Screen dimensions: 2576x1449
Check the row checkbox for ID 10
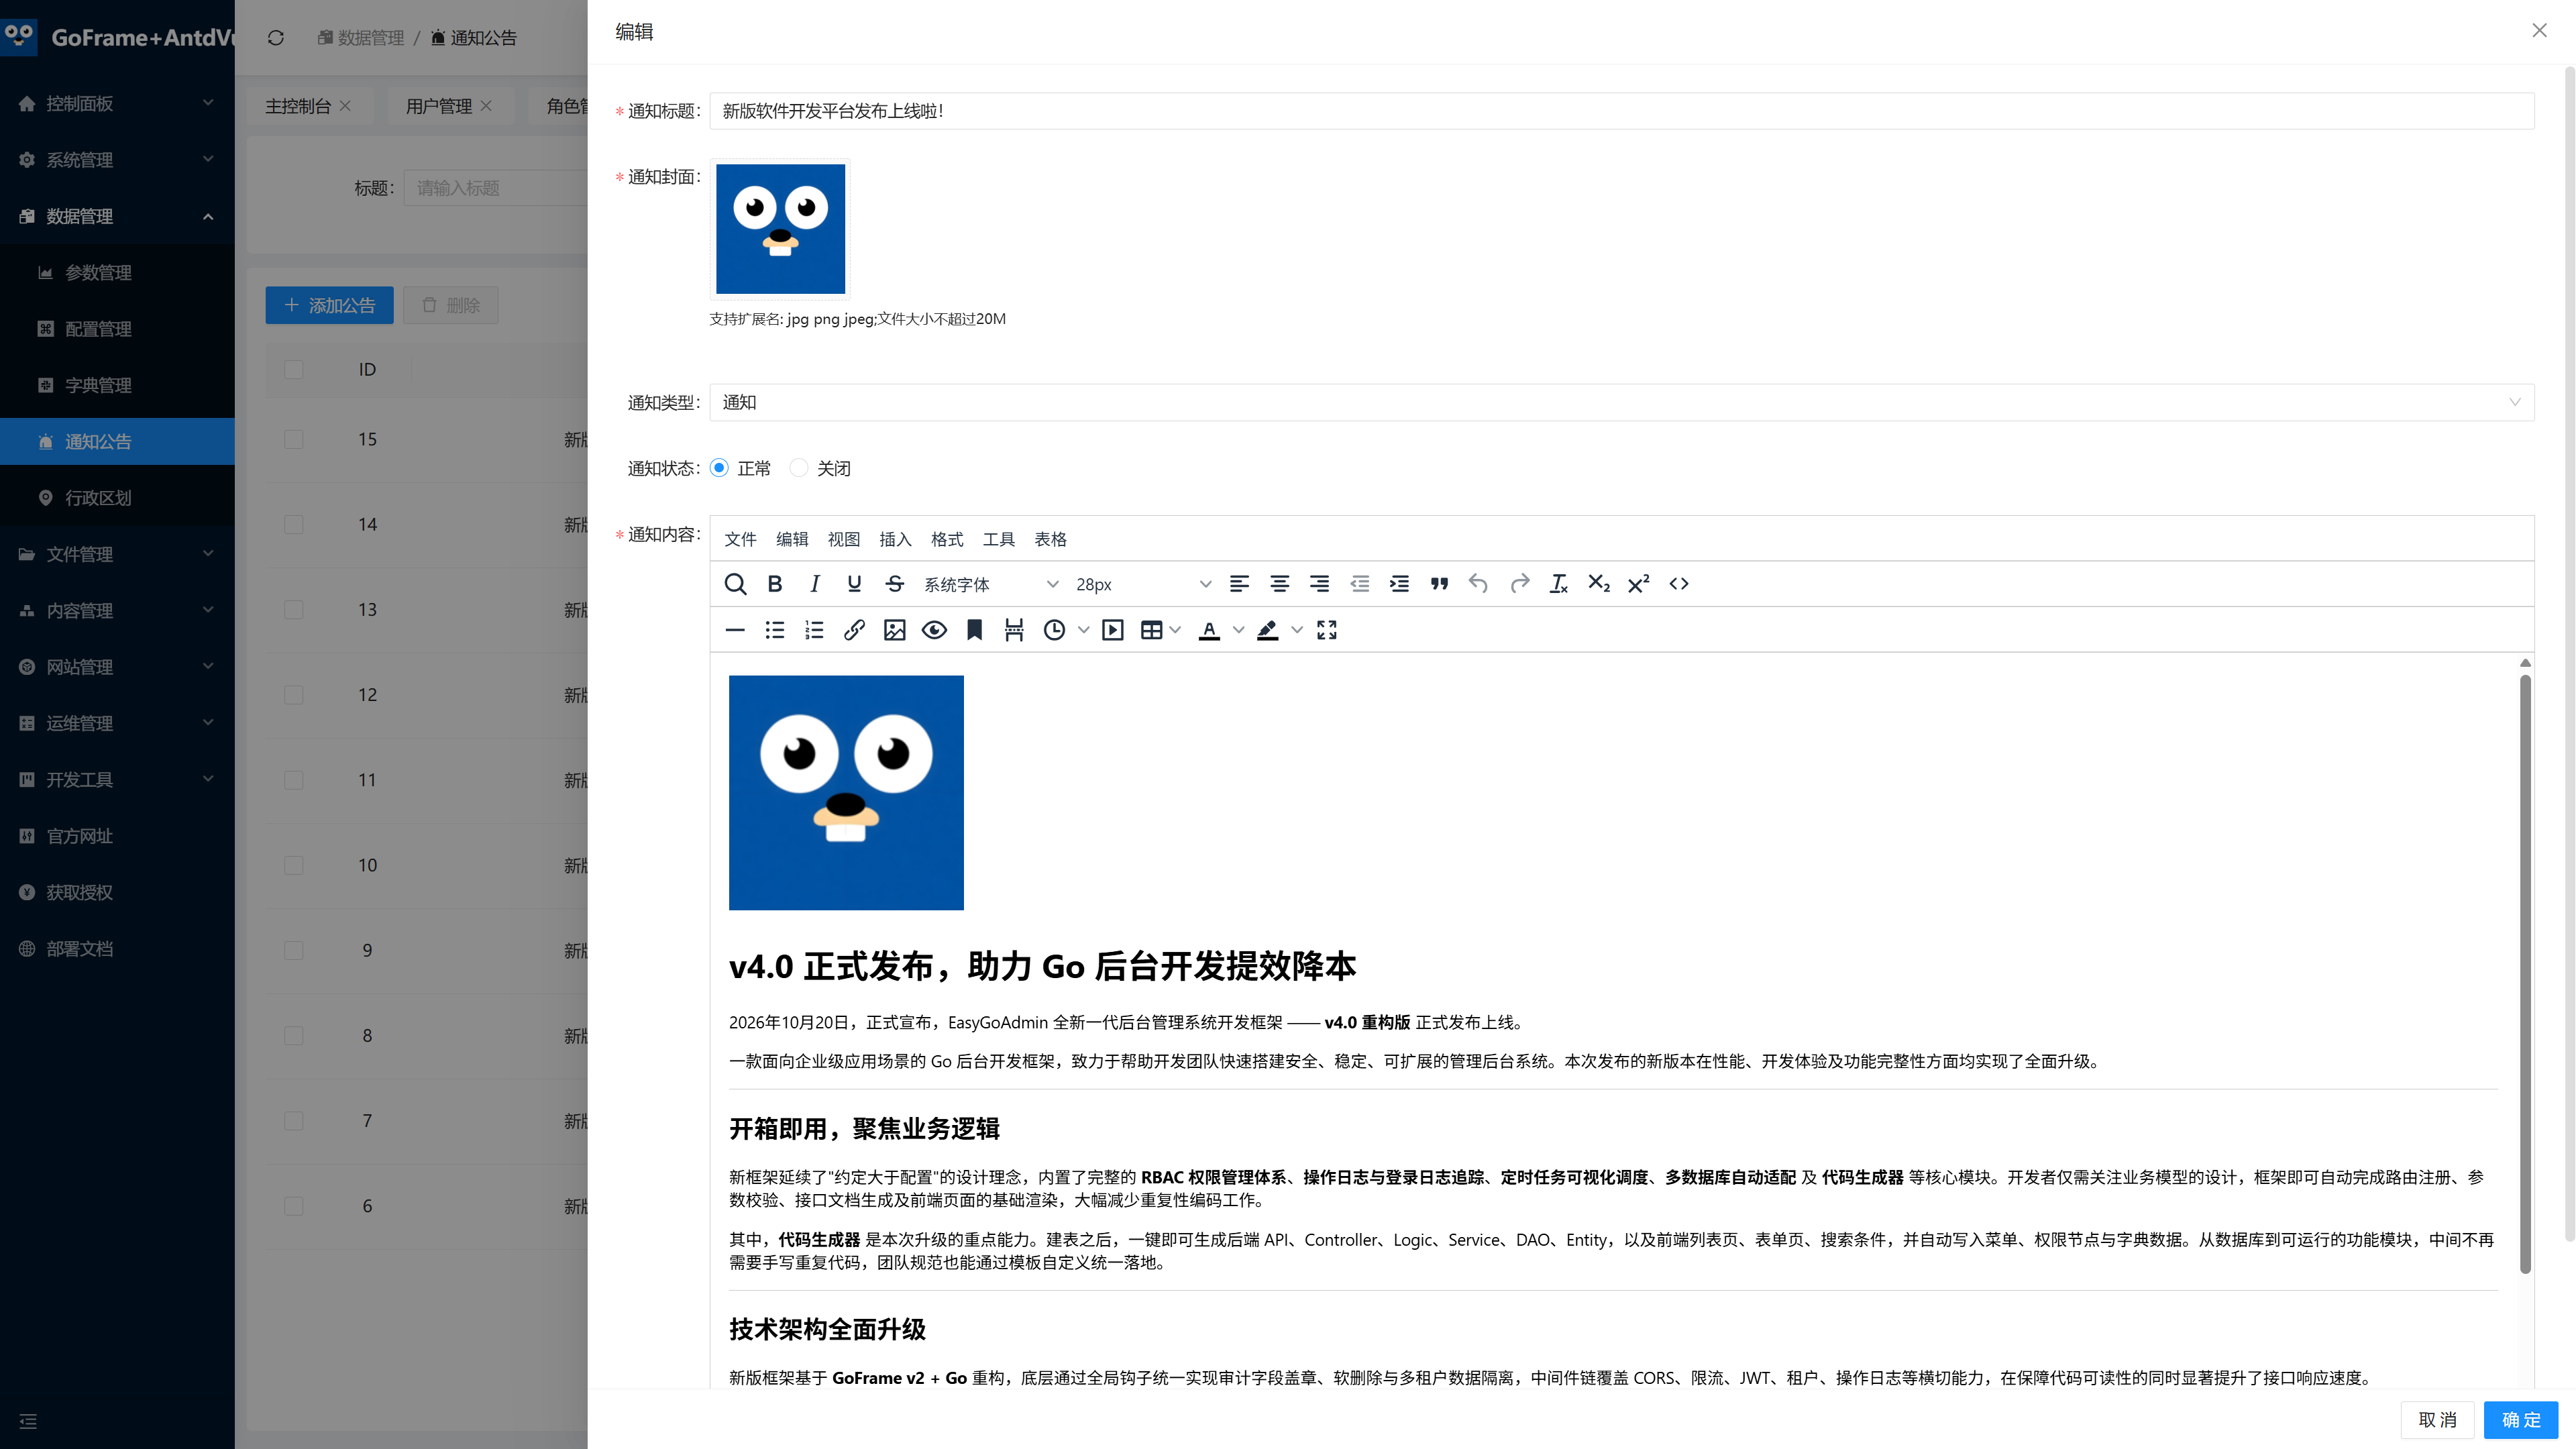[x=293, y=866]
